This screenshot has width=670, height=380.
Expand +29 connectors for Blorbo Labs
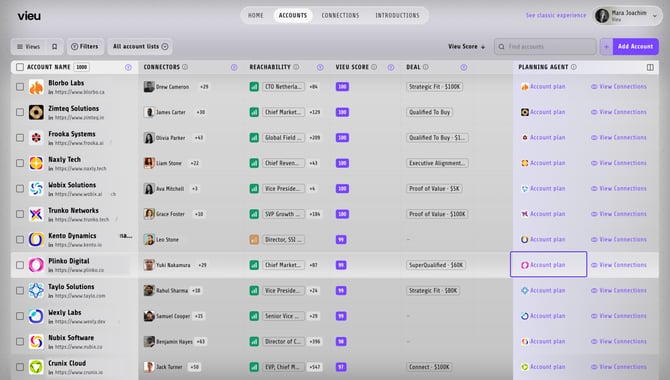click(204, 87)
